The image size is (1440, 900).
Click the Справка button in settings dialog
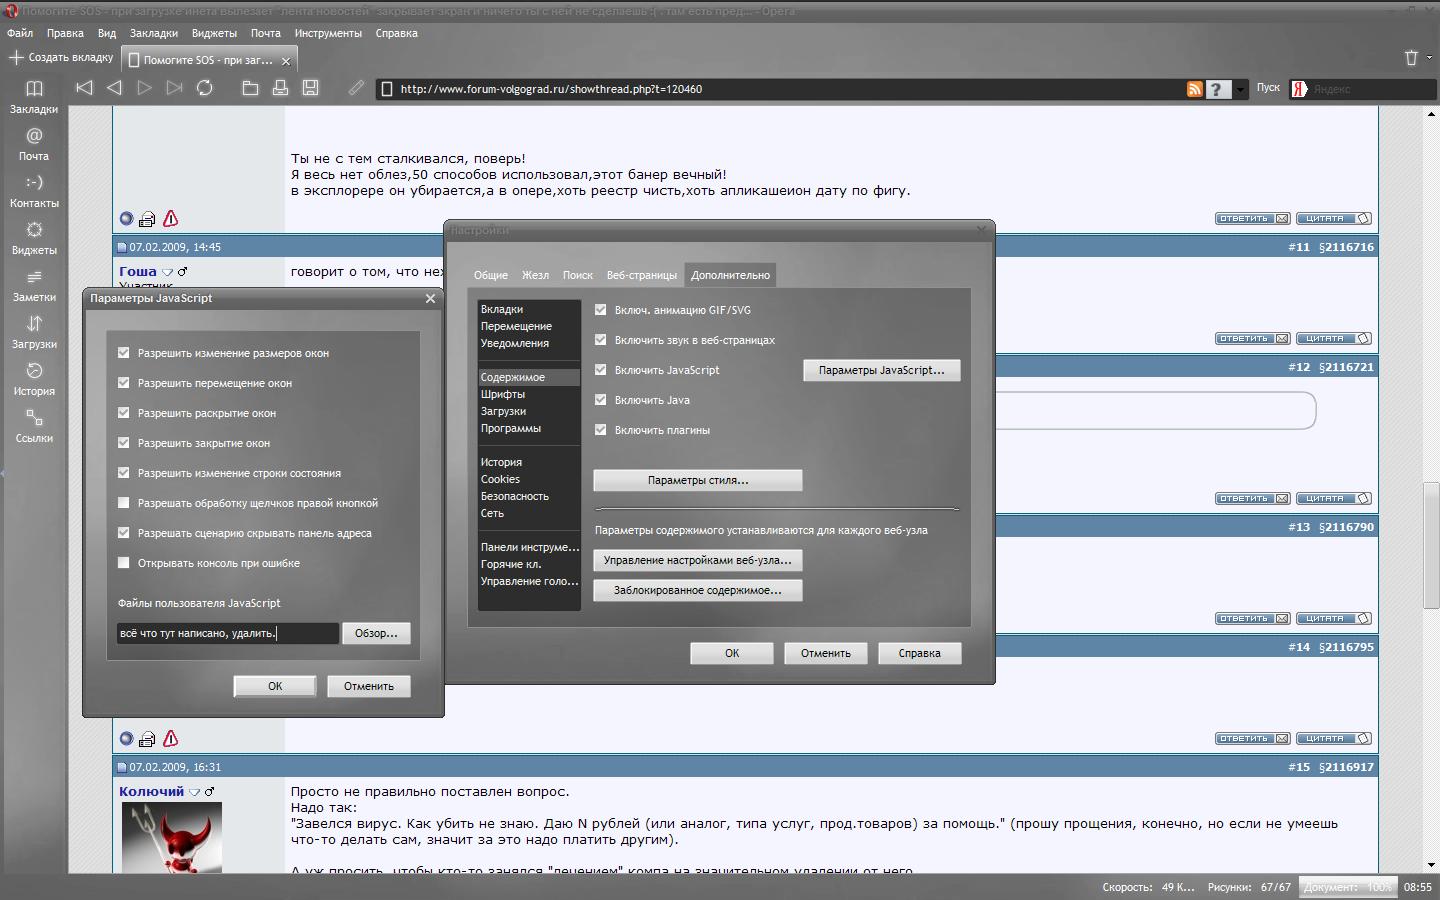(x=919, y=653)
